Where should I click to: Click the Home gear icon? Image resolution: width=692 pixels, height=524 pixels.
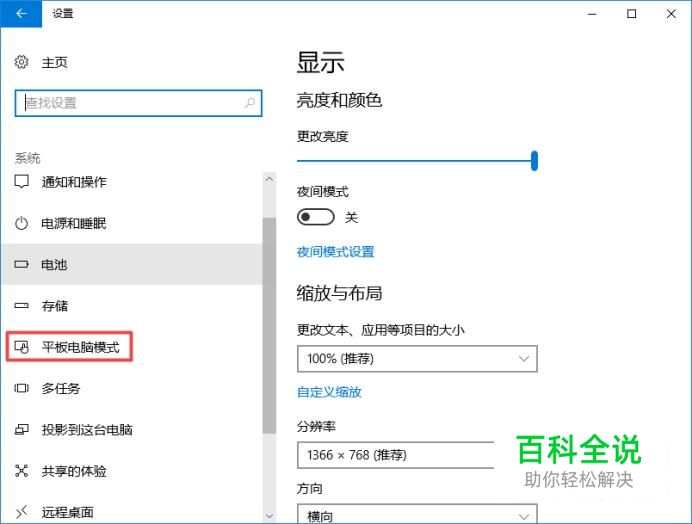21,62
